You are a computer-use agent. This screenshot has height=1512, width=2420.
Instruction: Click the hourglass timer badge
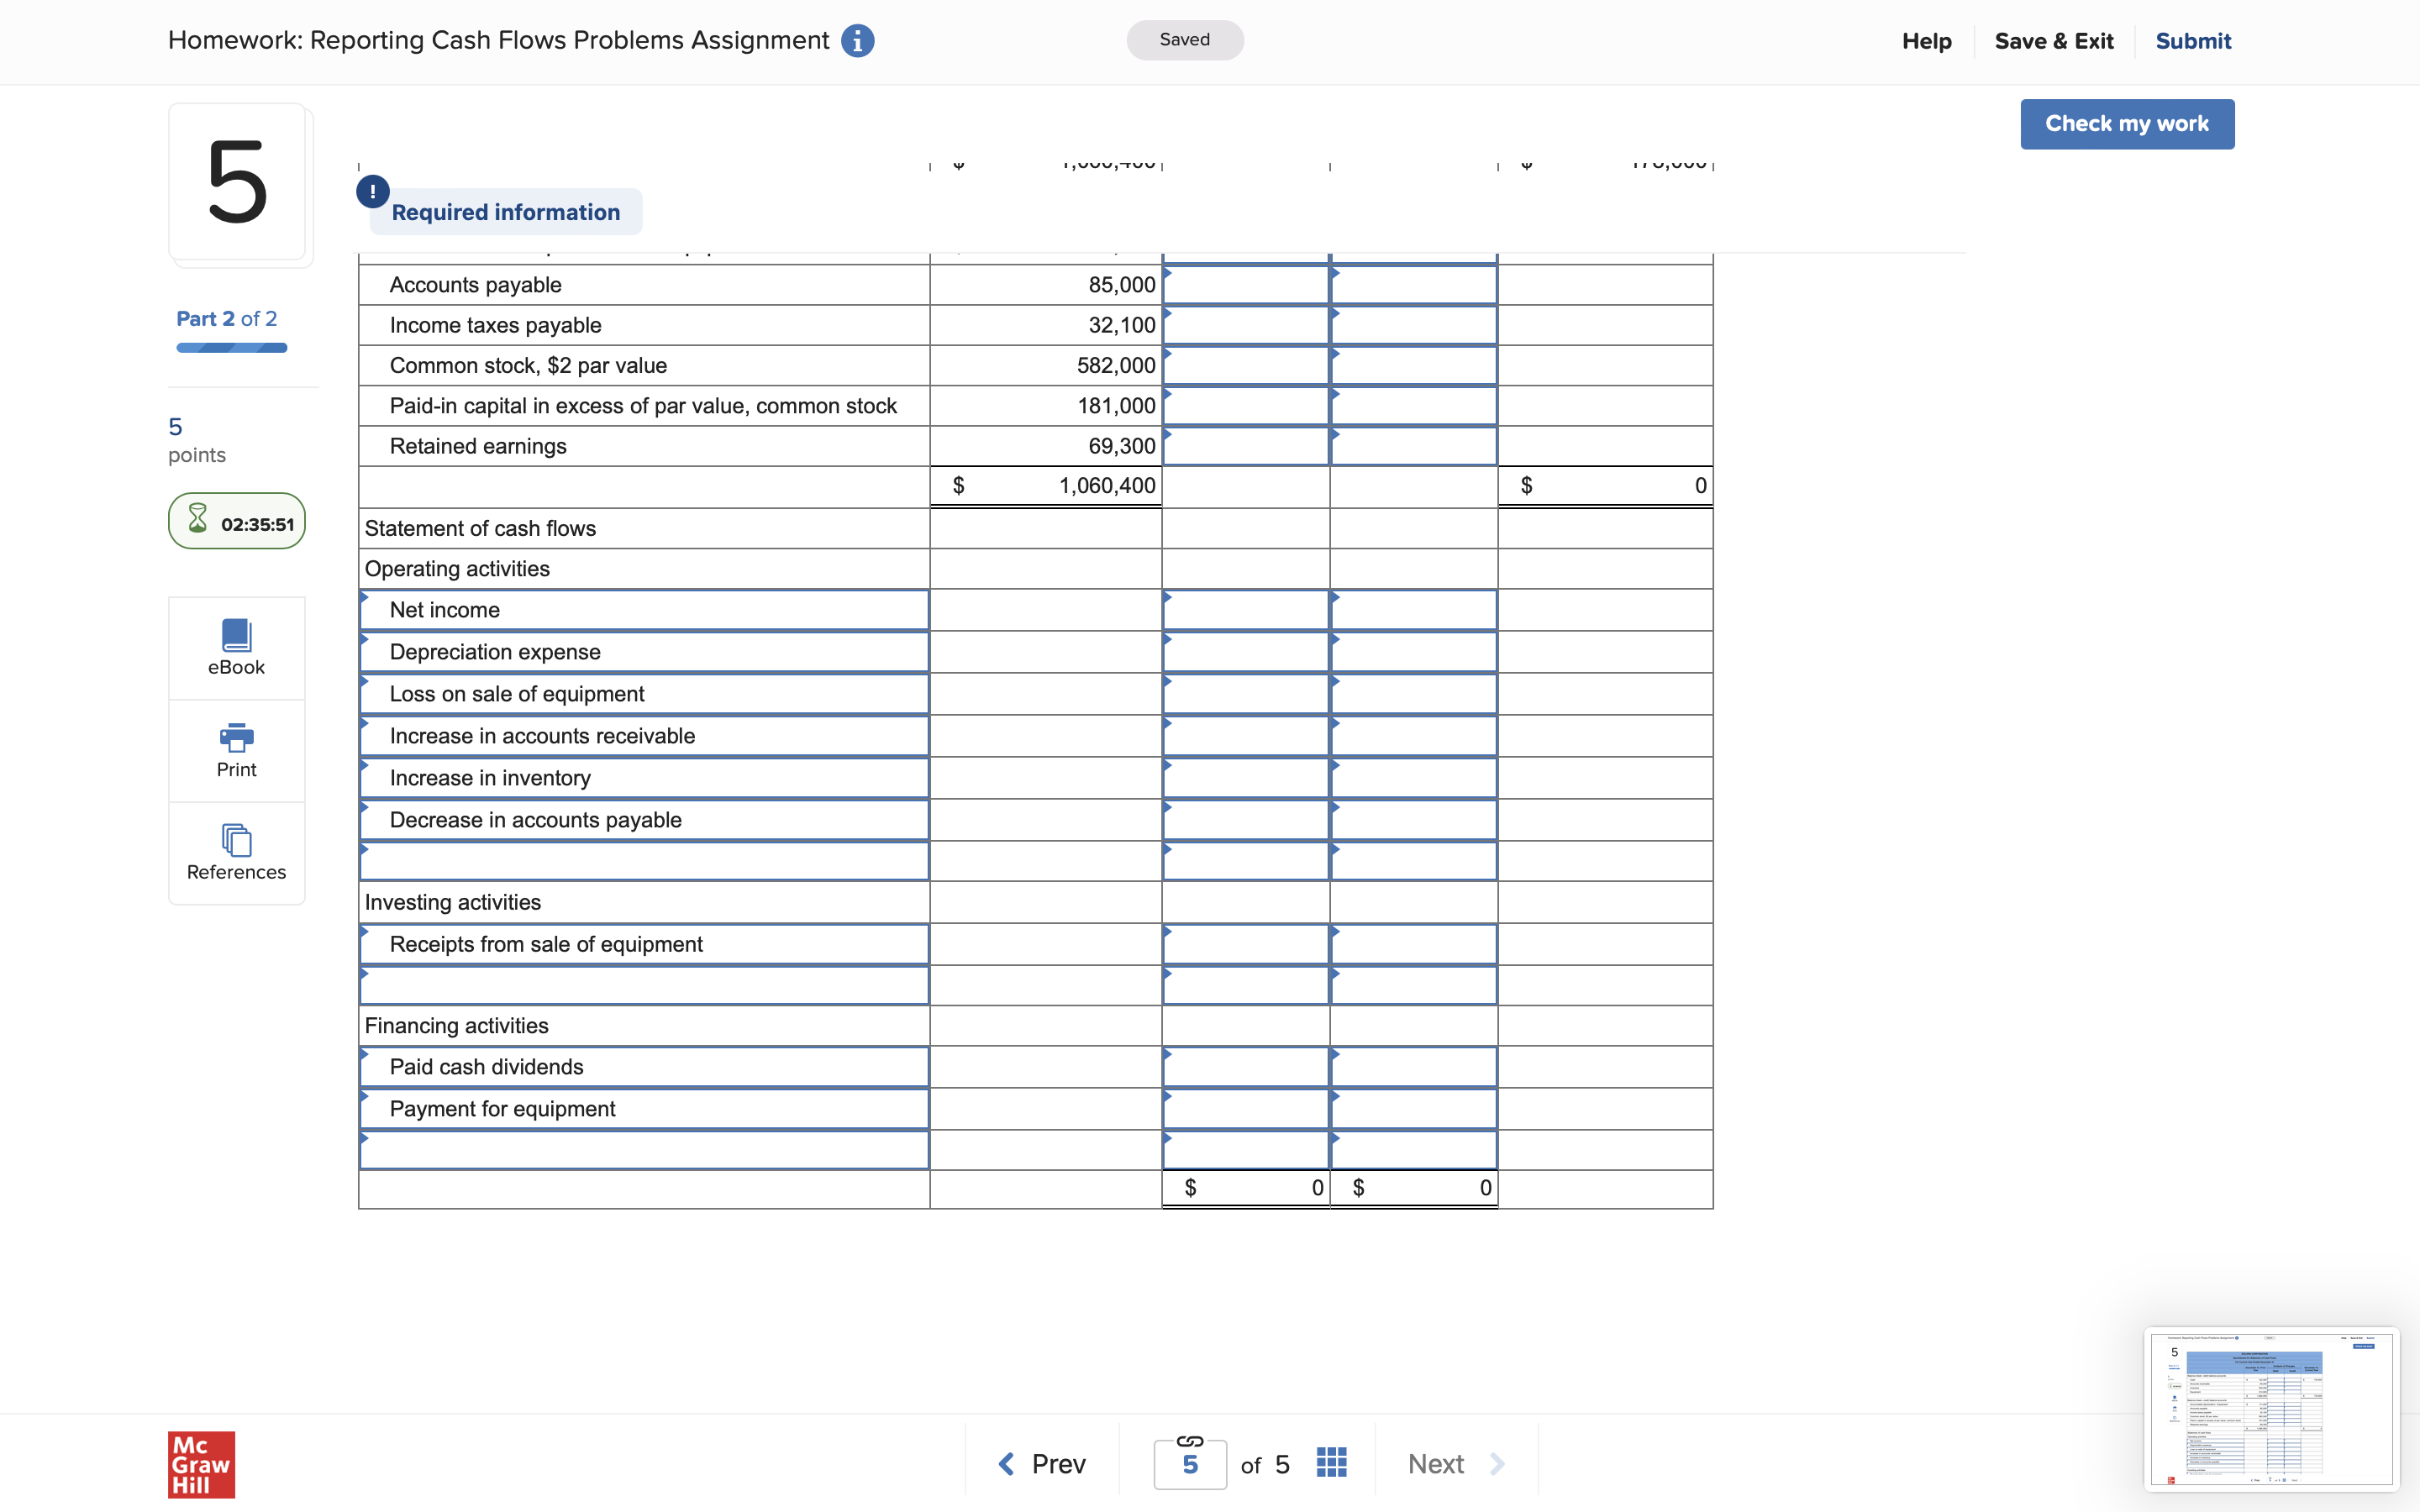click(x=237, y=522)
